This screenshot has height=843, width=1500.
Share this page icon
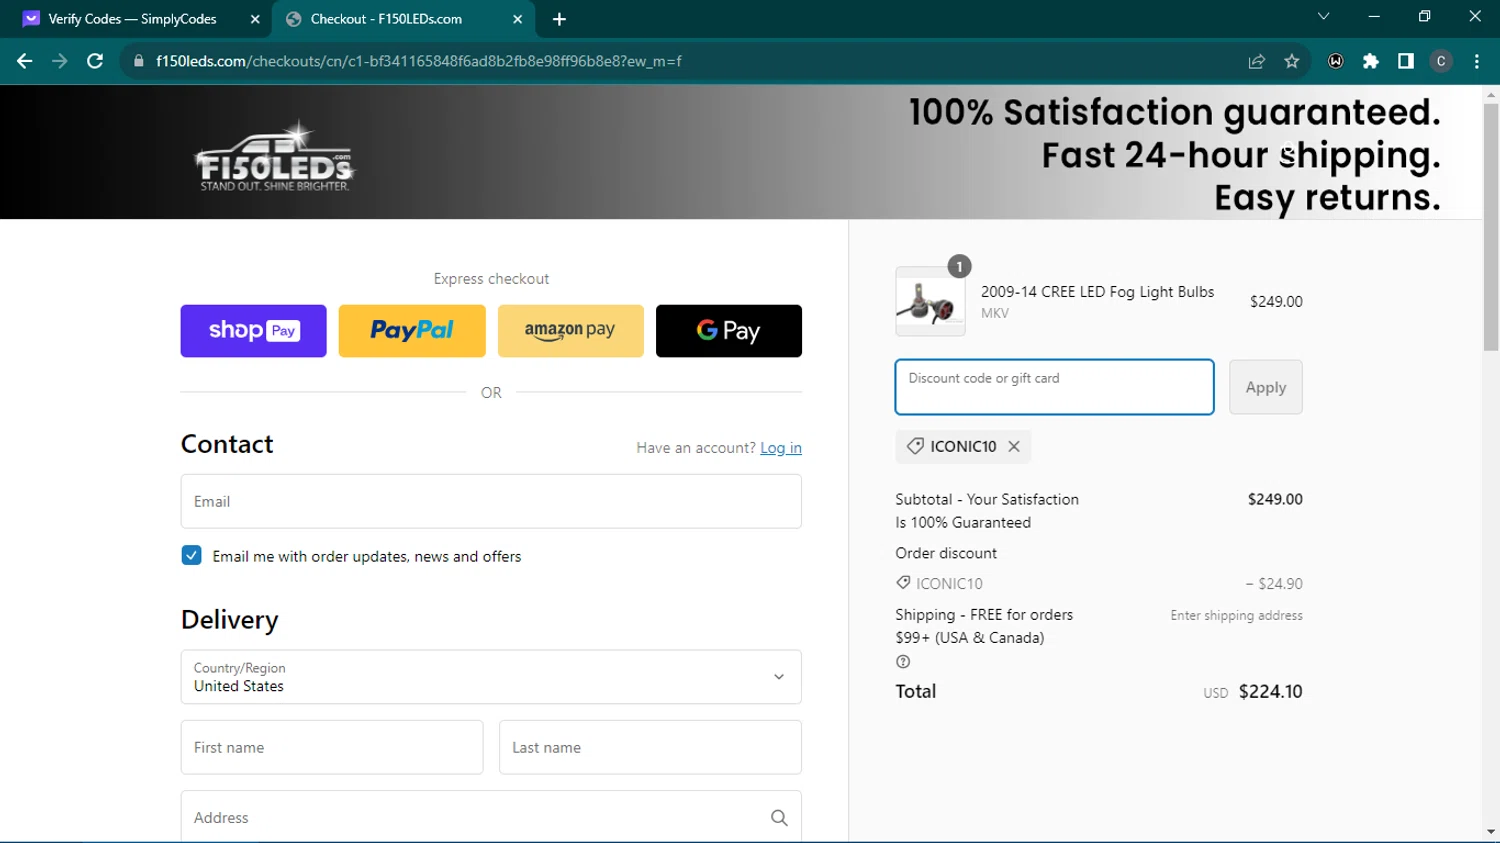1257,61
